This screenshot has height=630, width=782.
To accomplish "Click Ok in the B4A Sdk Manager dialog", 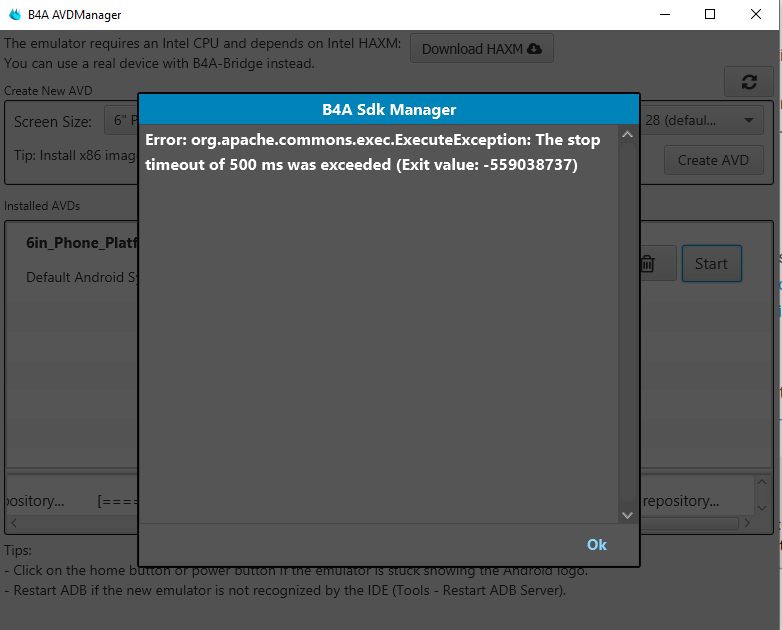I will [596, 544].
